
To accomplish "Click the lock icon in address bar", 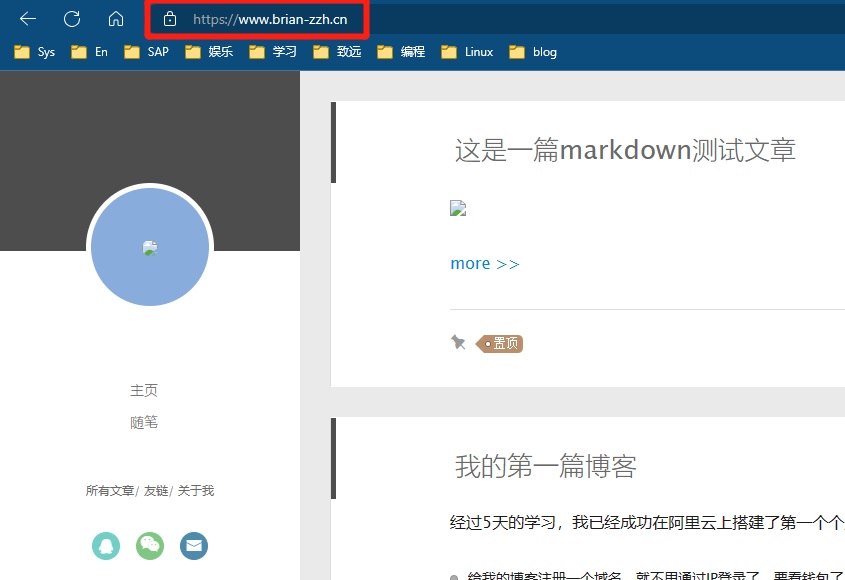I will [x=170, y=19].
